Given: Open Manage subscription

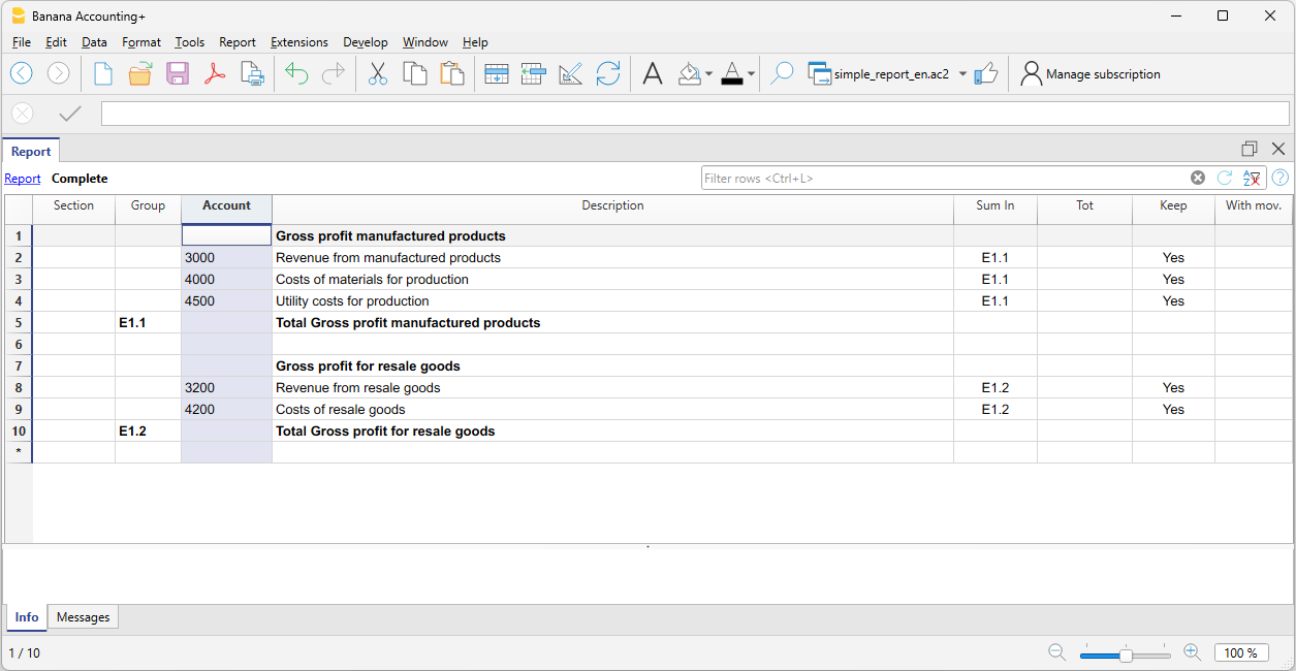Looking at the screenshot, I should point(1103,73).
